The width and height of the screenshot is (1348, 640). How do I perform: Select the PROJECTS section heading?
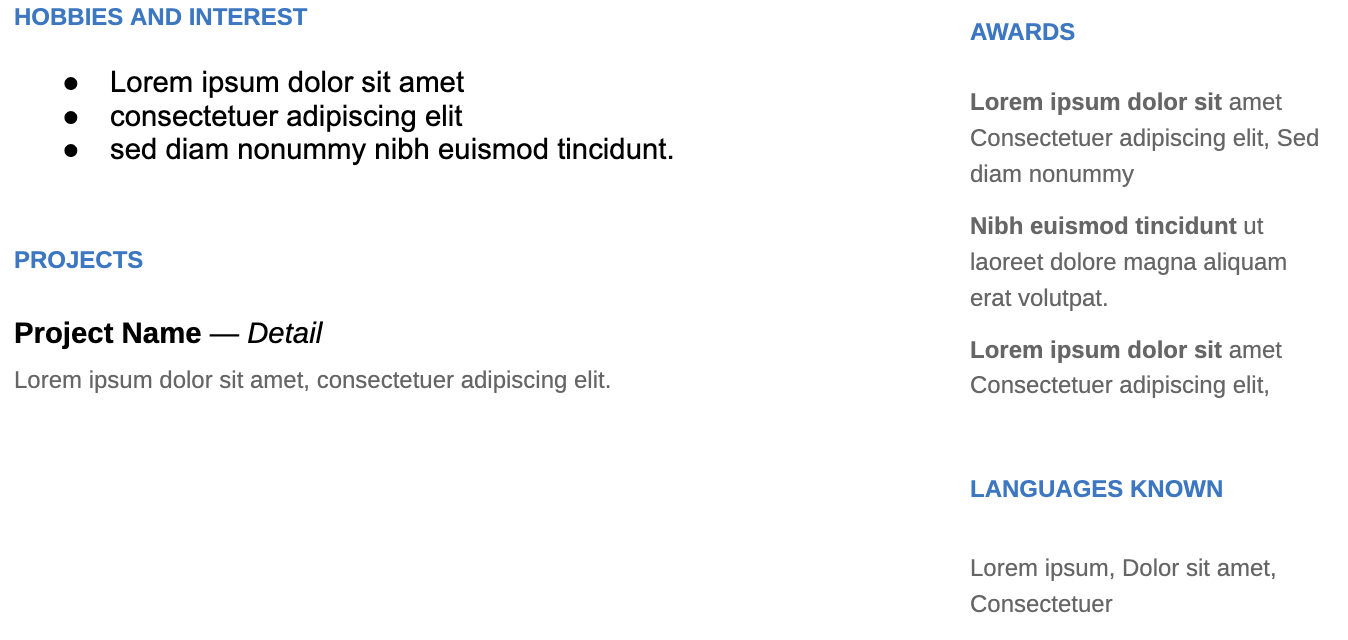78,260
